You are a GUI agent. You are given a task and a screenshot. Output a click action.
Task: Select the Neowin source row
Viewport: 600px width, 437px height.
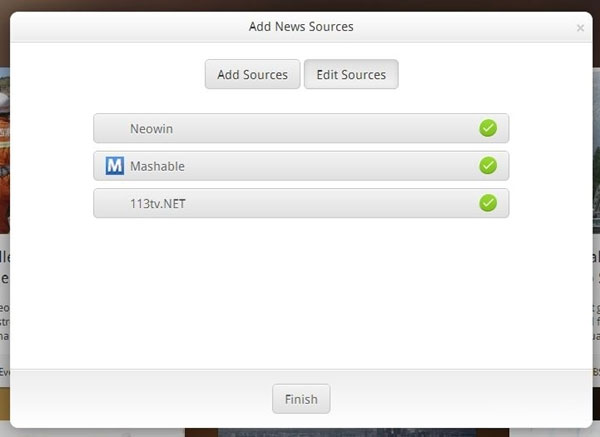[301, 128]
